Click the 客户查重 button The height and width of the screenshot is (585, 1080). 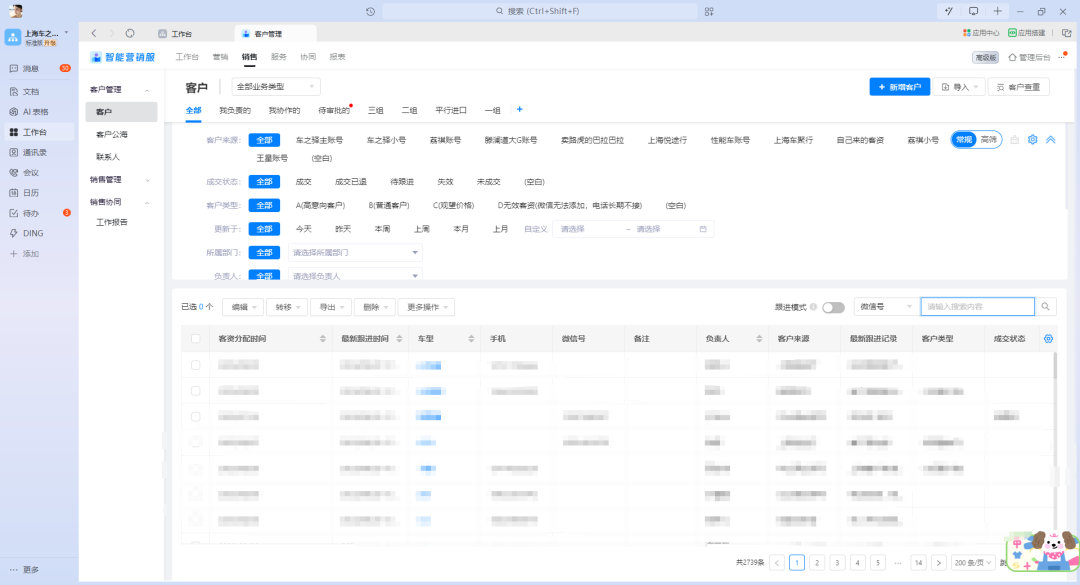(1019, 87)
